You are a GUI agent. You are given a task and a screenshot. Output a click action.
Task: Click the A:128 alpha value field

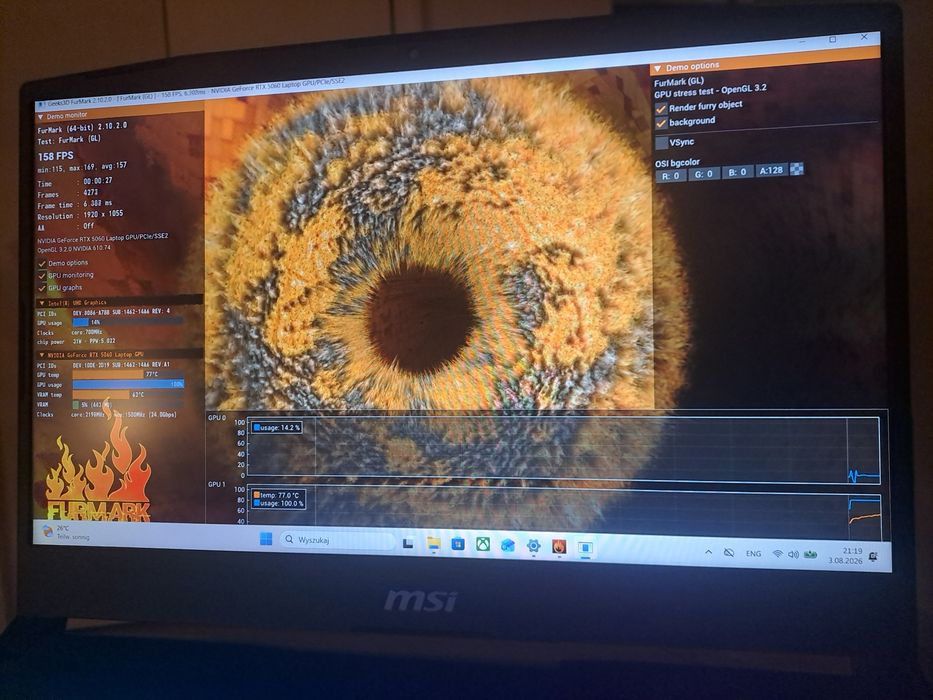(771, 170)
